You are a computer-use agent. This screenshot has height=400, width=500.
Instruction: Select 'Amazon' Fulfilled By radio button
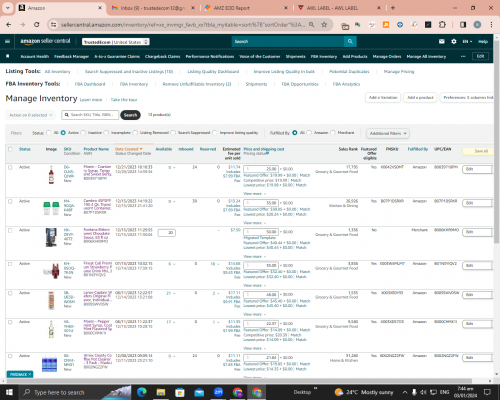click(309, 133)
